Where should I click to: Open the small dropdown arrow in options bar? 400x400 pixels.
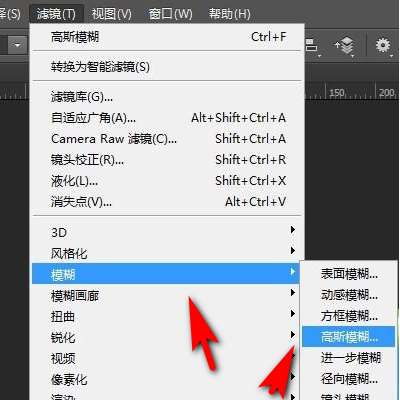point(17,44)
